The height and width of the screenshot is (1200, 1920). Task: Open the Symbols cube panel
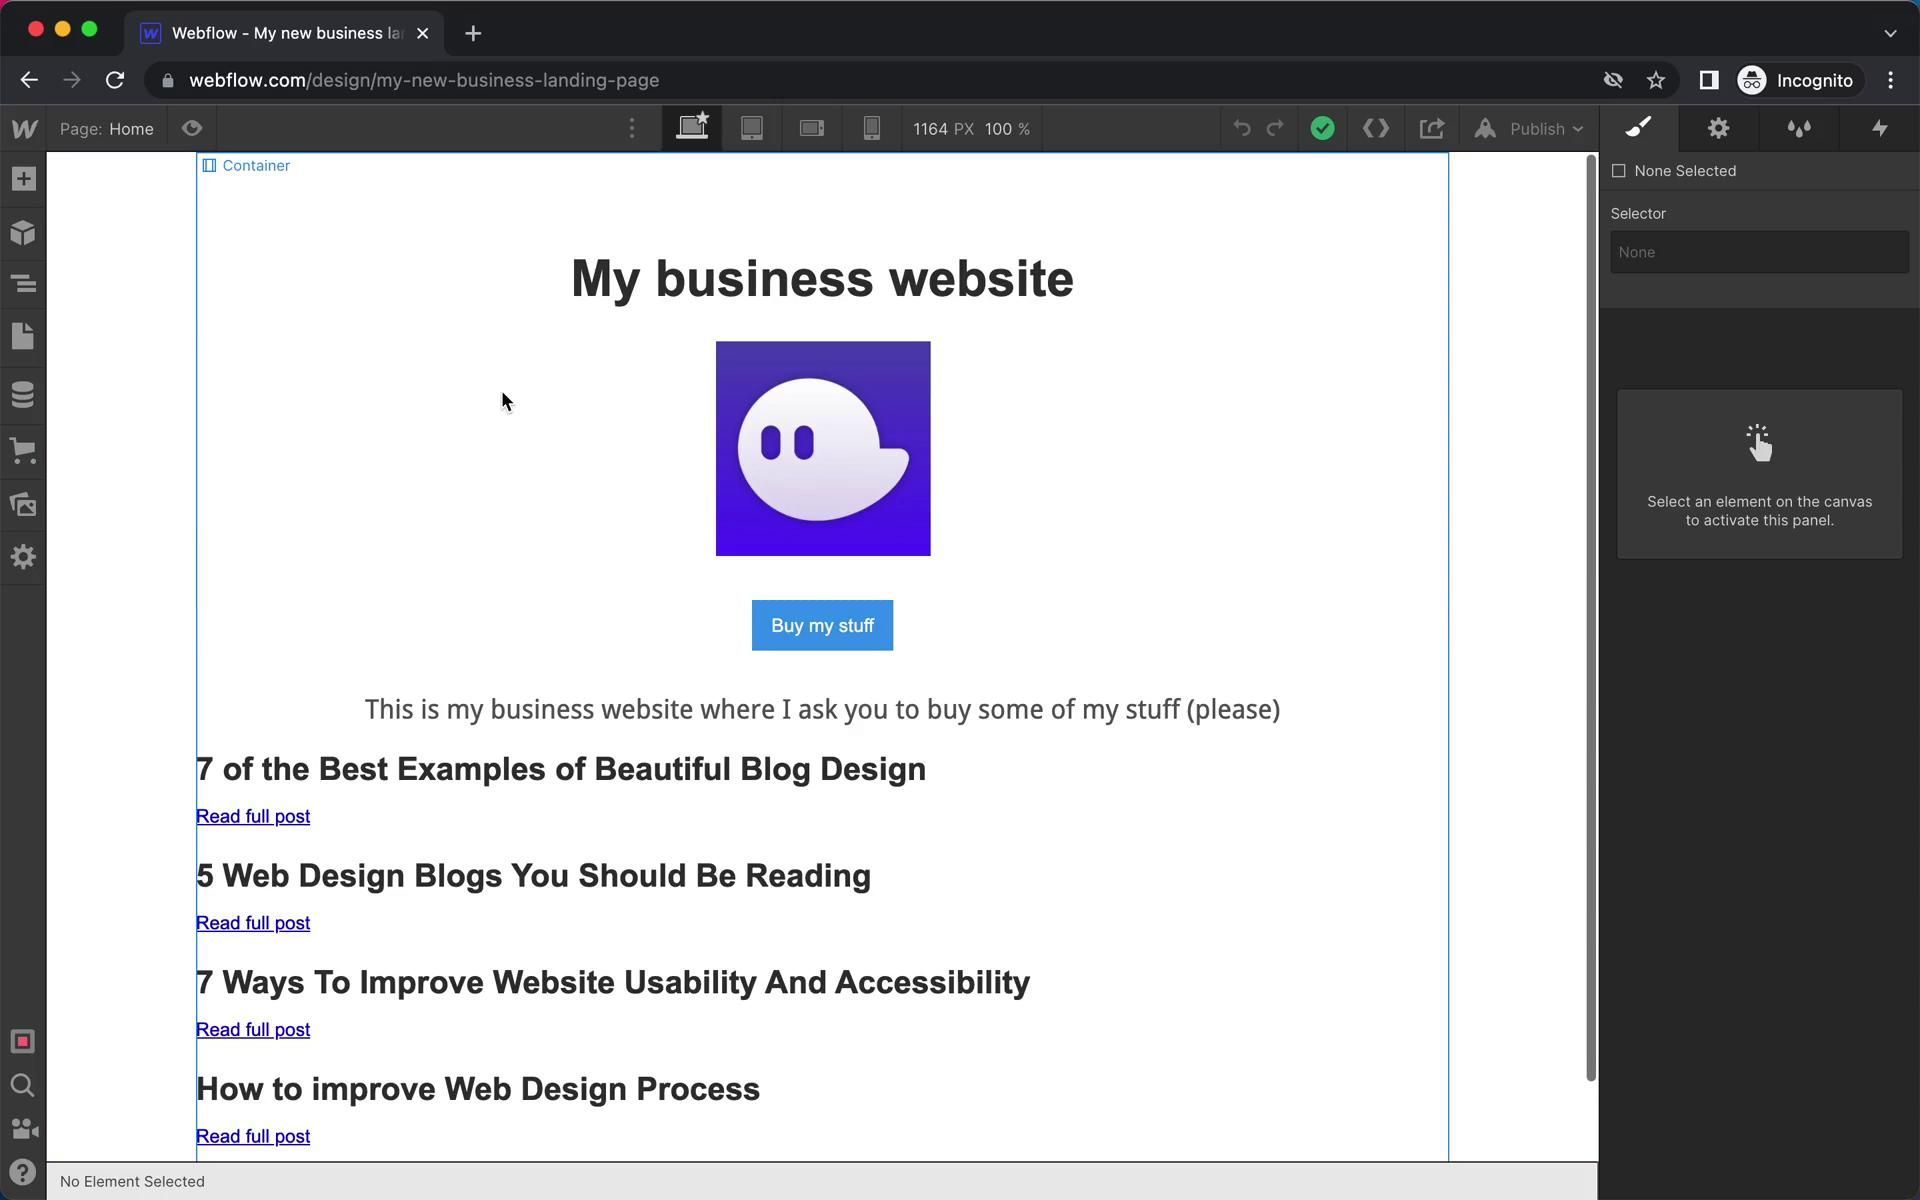point(23,233)
